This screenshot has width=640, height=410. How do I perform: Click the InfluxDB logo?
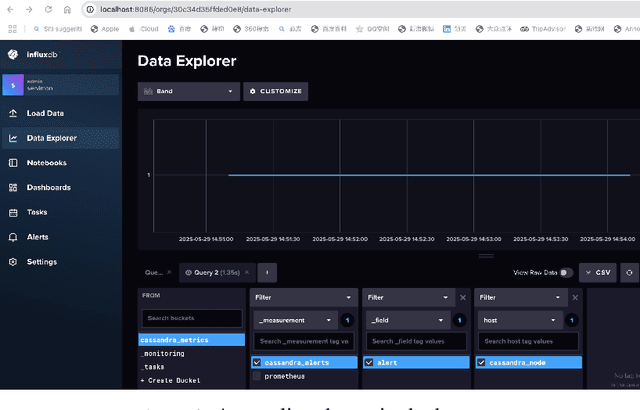point(14,54)
